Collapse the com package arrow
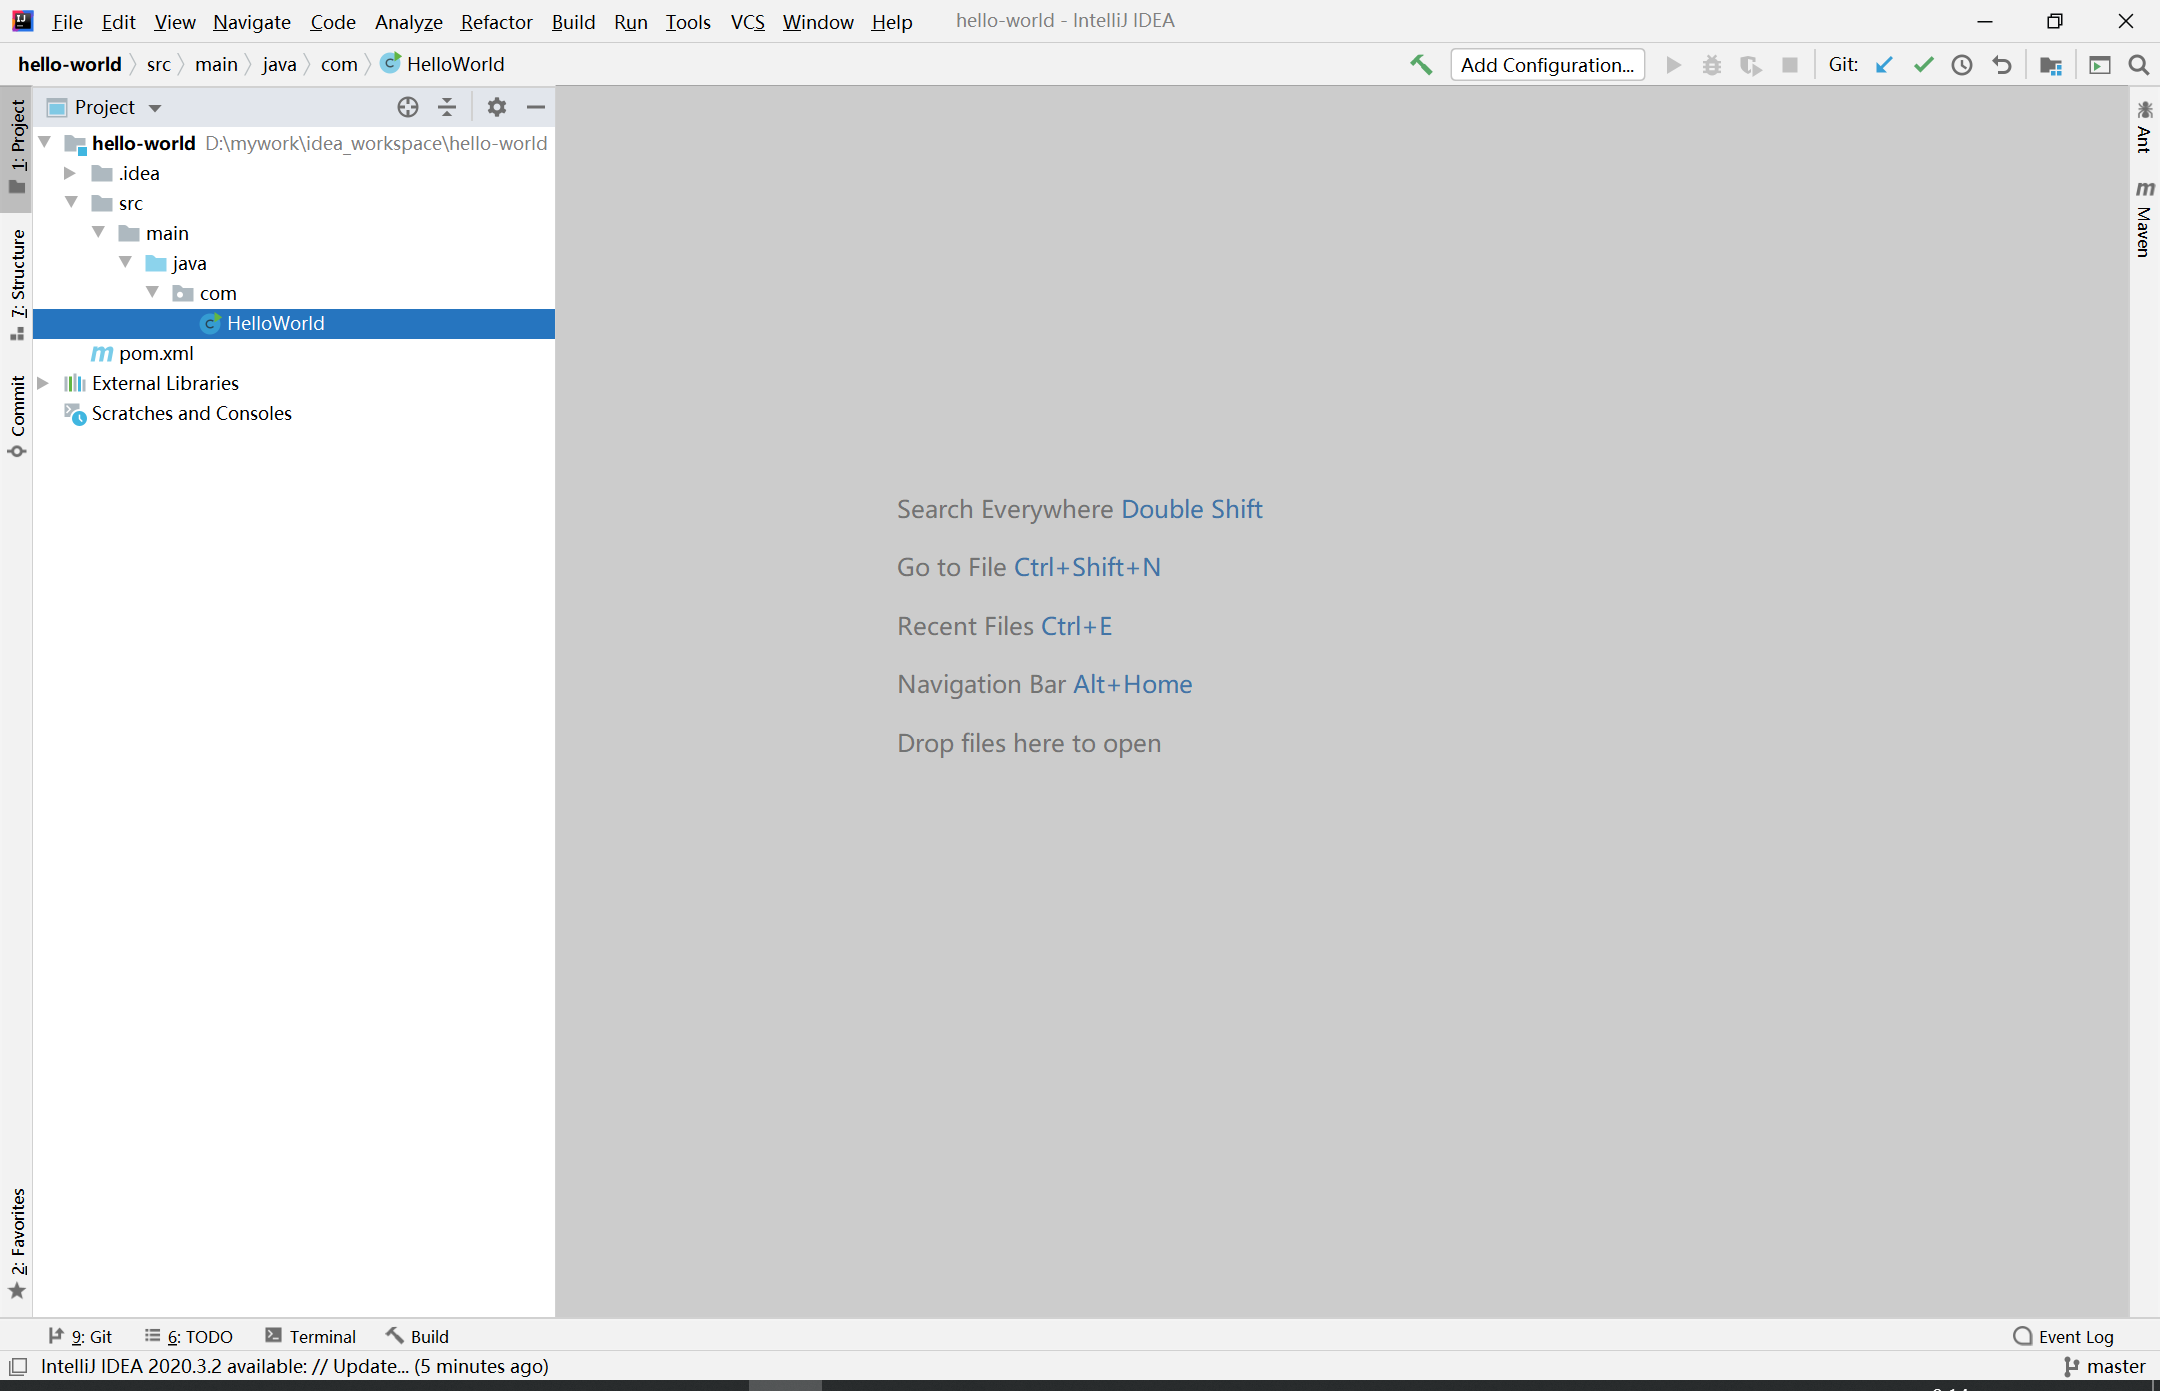This screenshot has height=1391, width=2160. pos(153,293)
